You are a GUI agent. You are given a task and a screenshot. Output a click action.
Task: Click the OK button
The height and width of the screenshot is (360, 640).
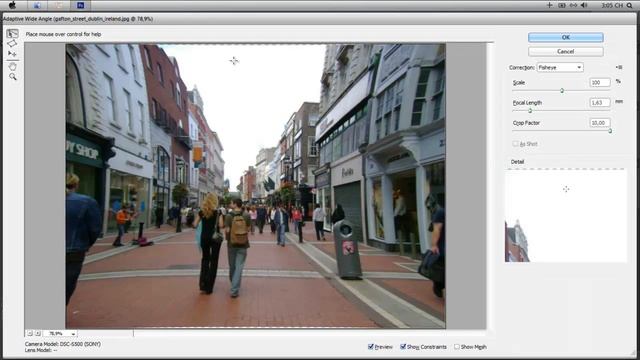565,37
